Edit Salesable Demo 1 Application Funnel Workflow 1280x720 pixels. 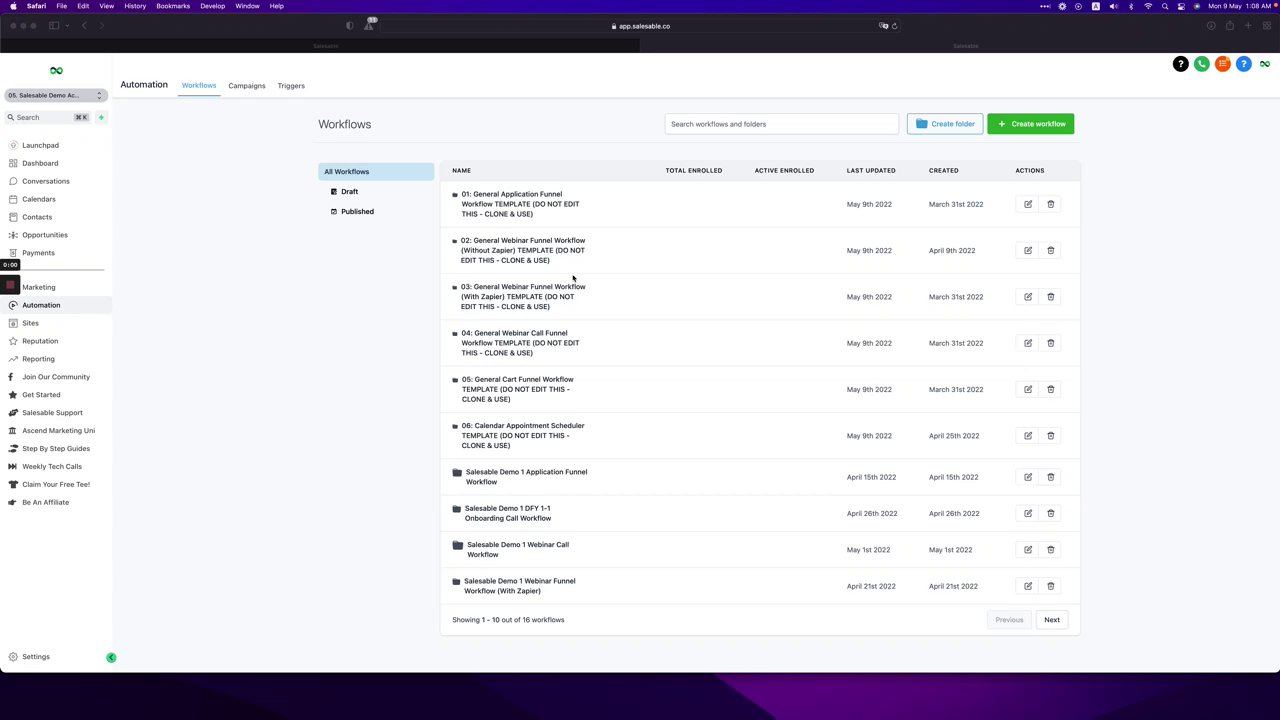tap(1028, 477)
